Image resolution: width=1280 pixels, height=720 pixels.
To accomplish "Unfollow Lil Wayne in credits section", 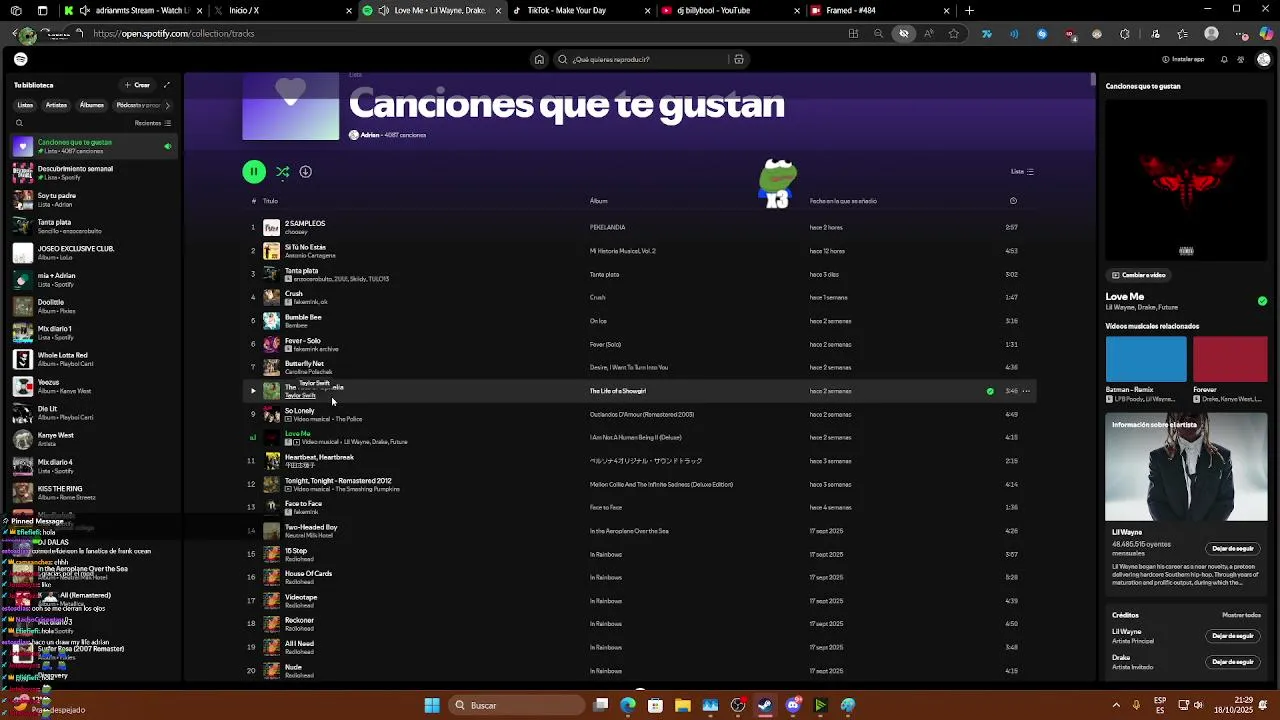I will click(1232, 635).
